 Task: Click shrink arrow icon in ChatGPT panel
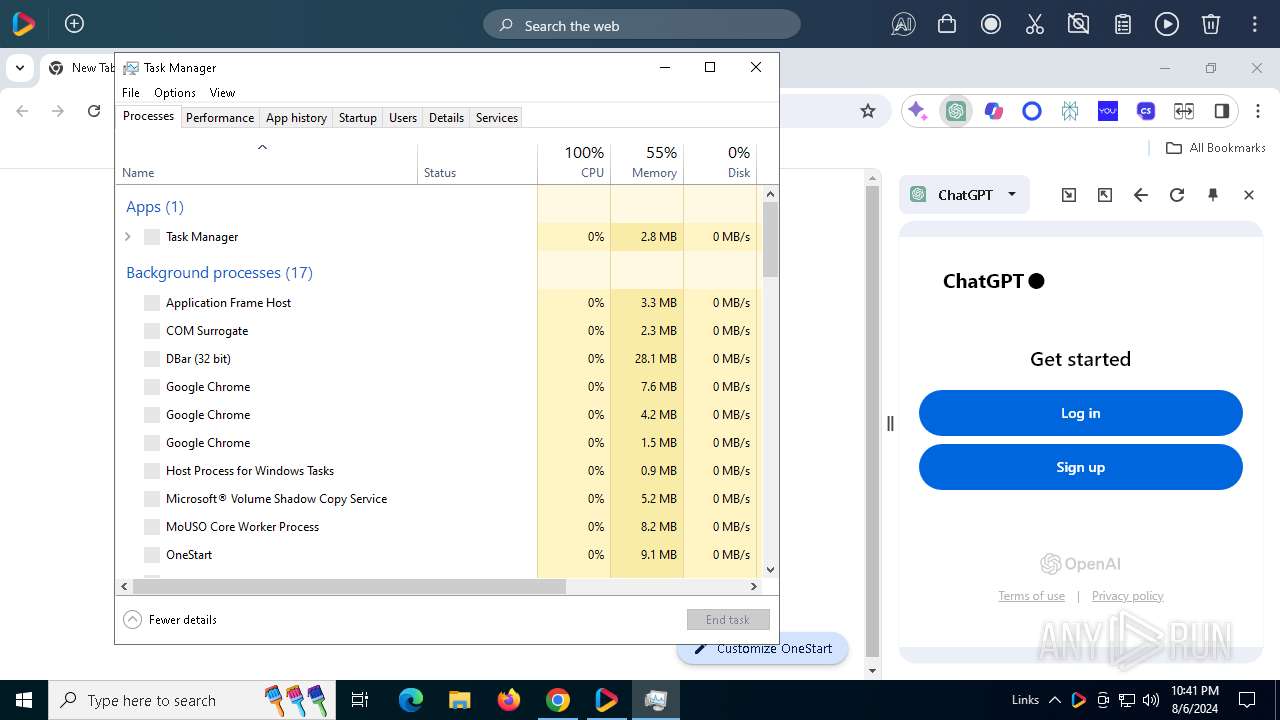click(x=1069, y=195)
